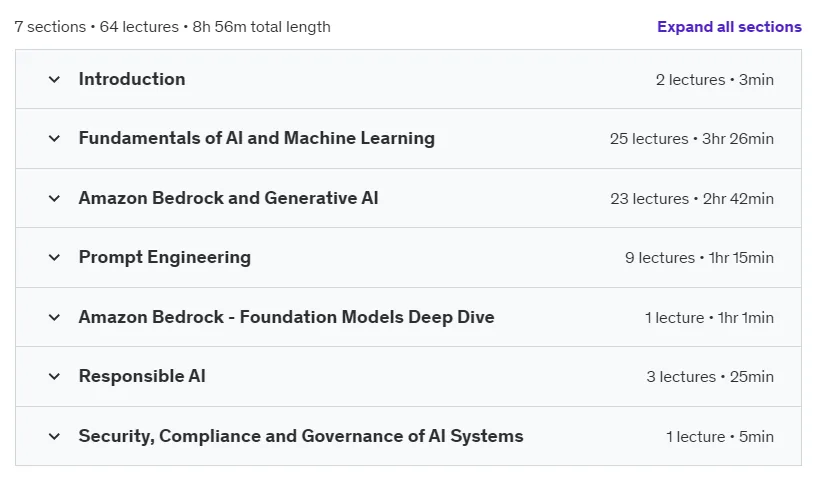Image resolution: width=816 pixels, height=479 pixels.
Task: Open Fundamentals of AI and Machine Learning title
Action: coord(257,138)
